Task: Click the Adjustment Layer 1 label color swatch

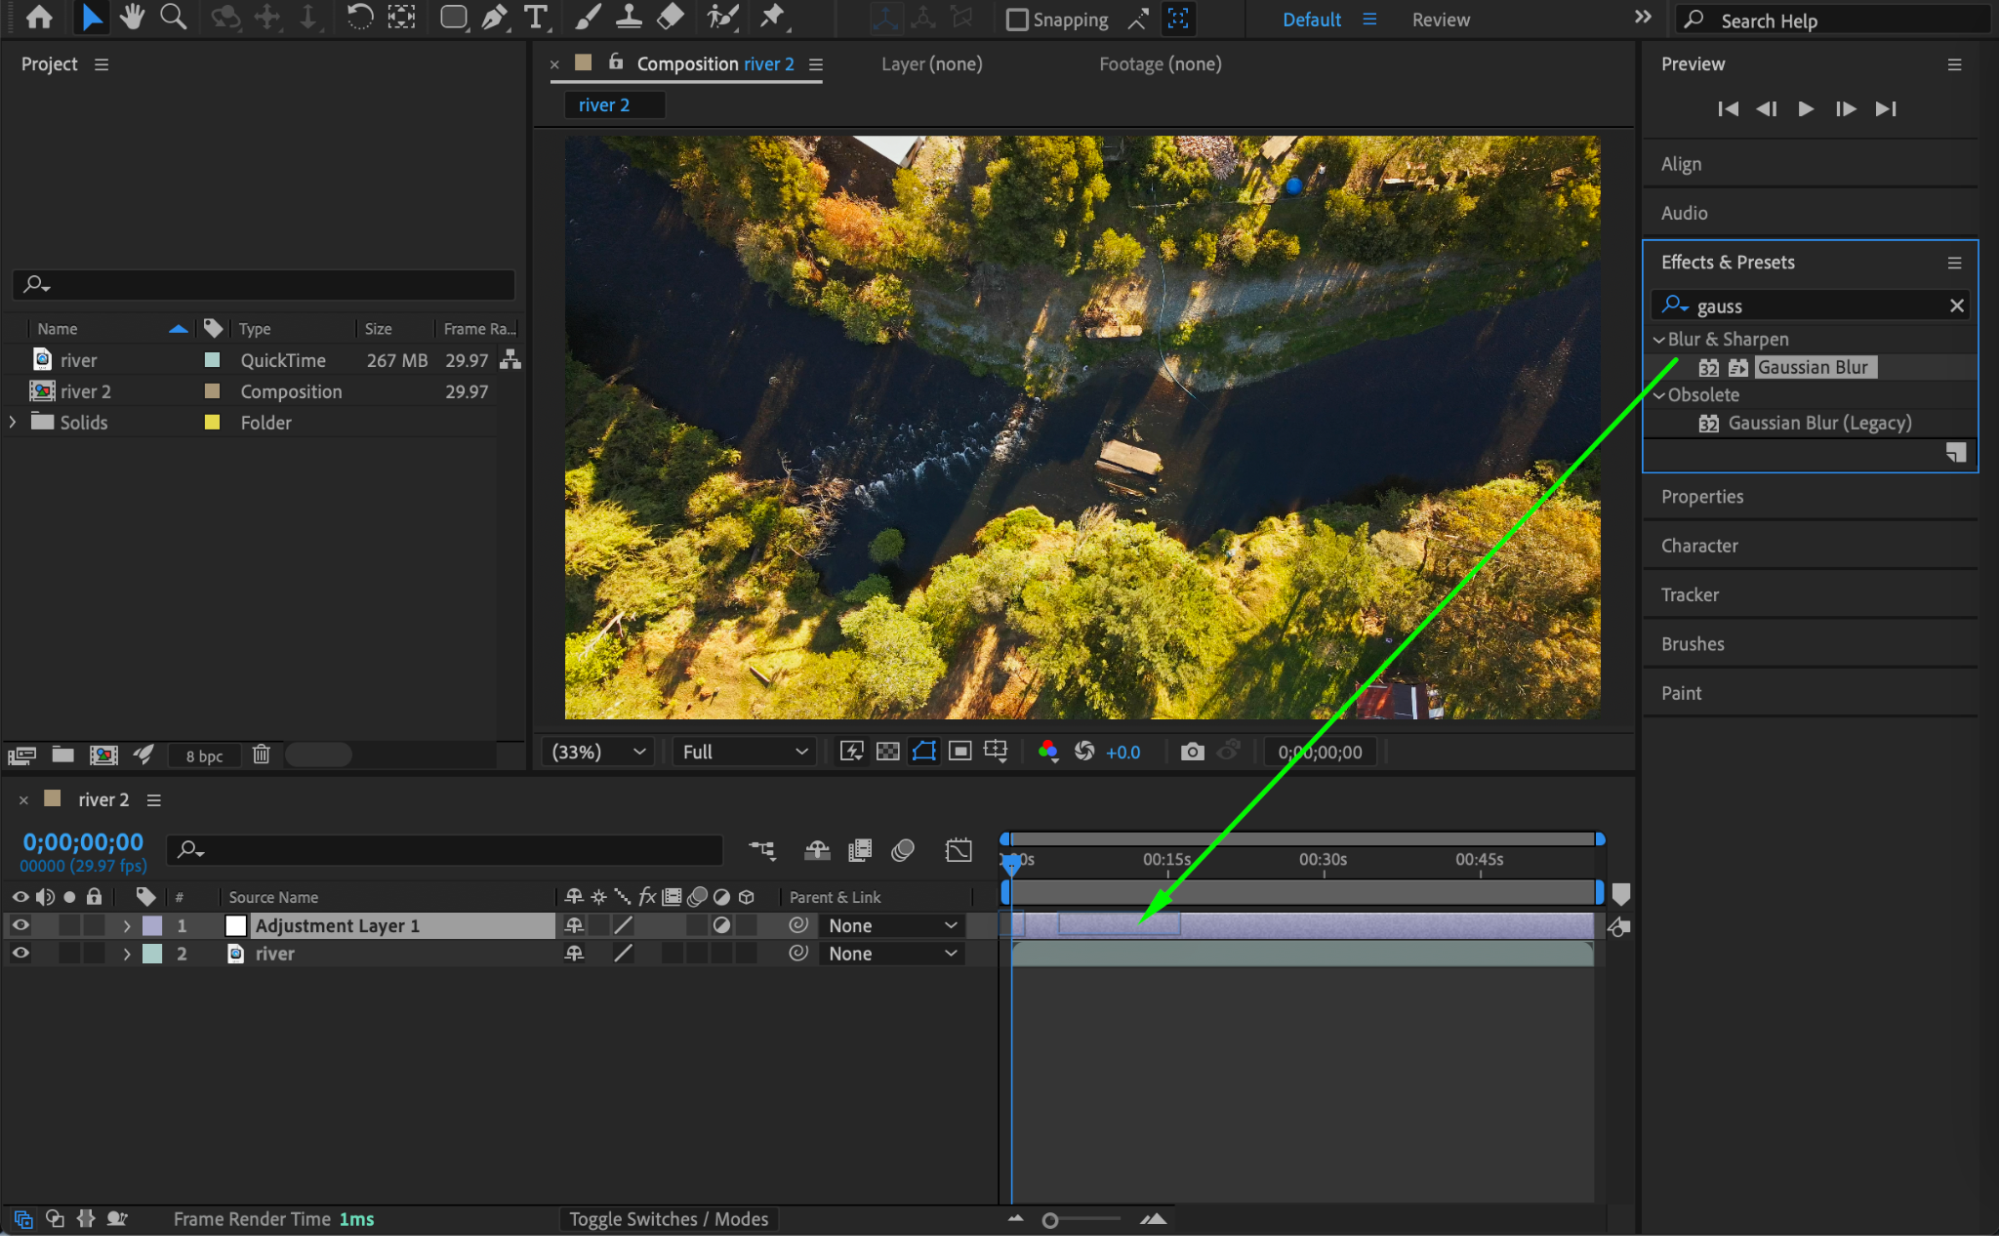Action: pos(152,926)
